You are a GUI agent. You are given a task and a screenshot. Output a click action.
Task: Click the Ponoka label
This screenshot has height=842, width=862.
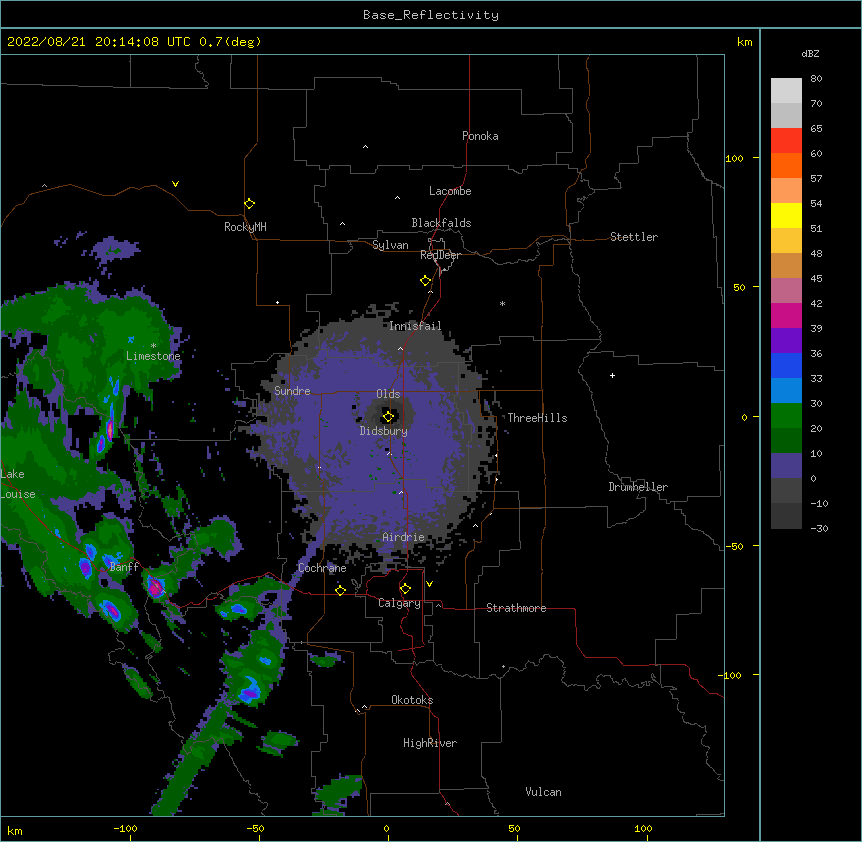pos(480,136)
